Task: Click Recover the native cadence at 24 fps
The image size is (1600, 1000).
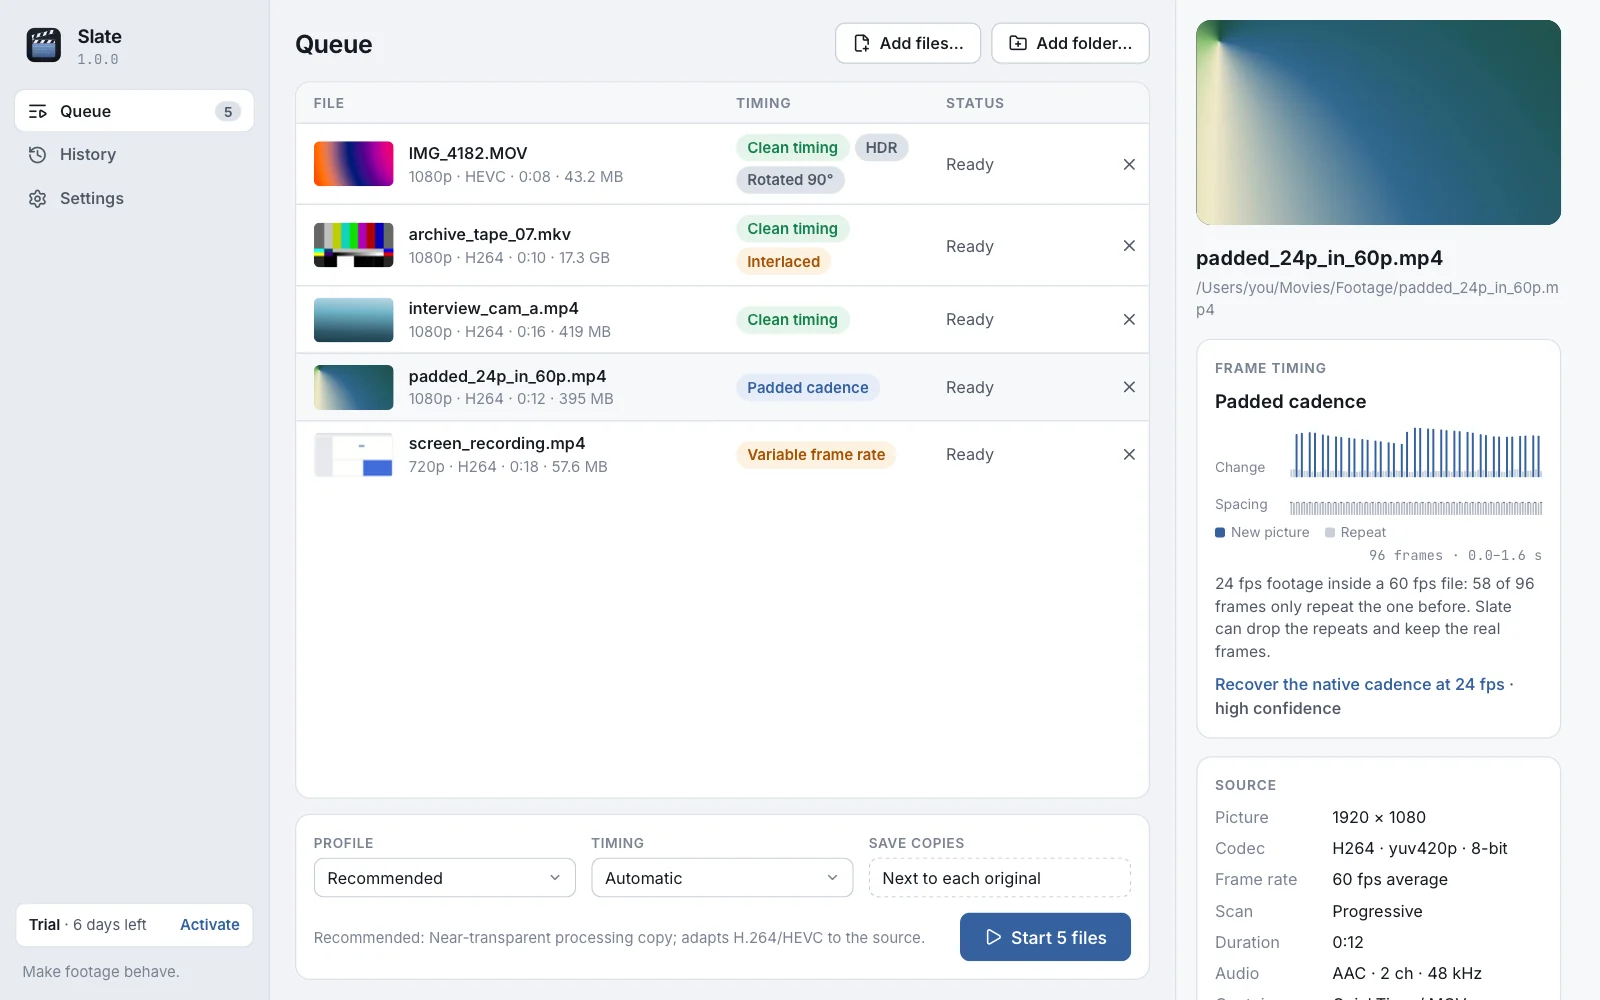Action: [1360, 684]
